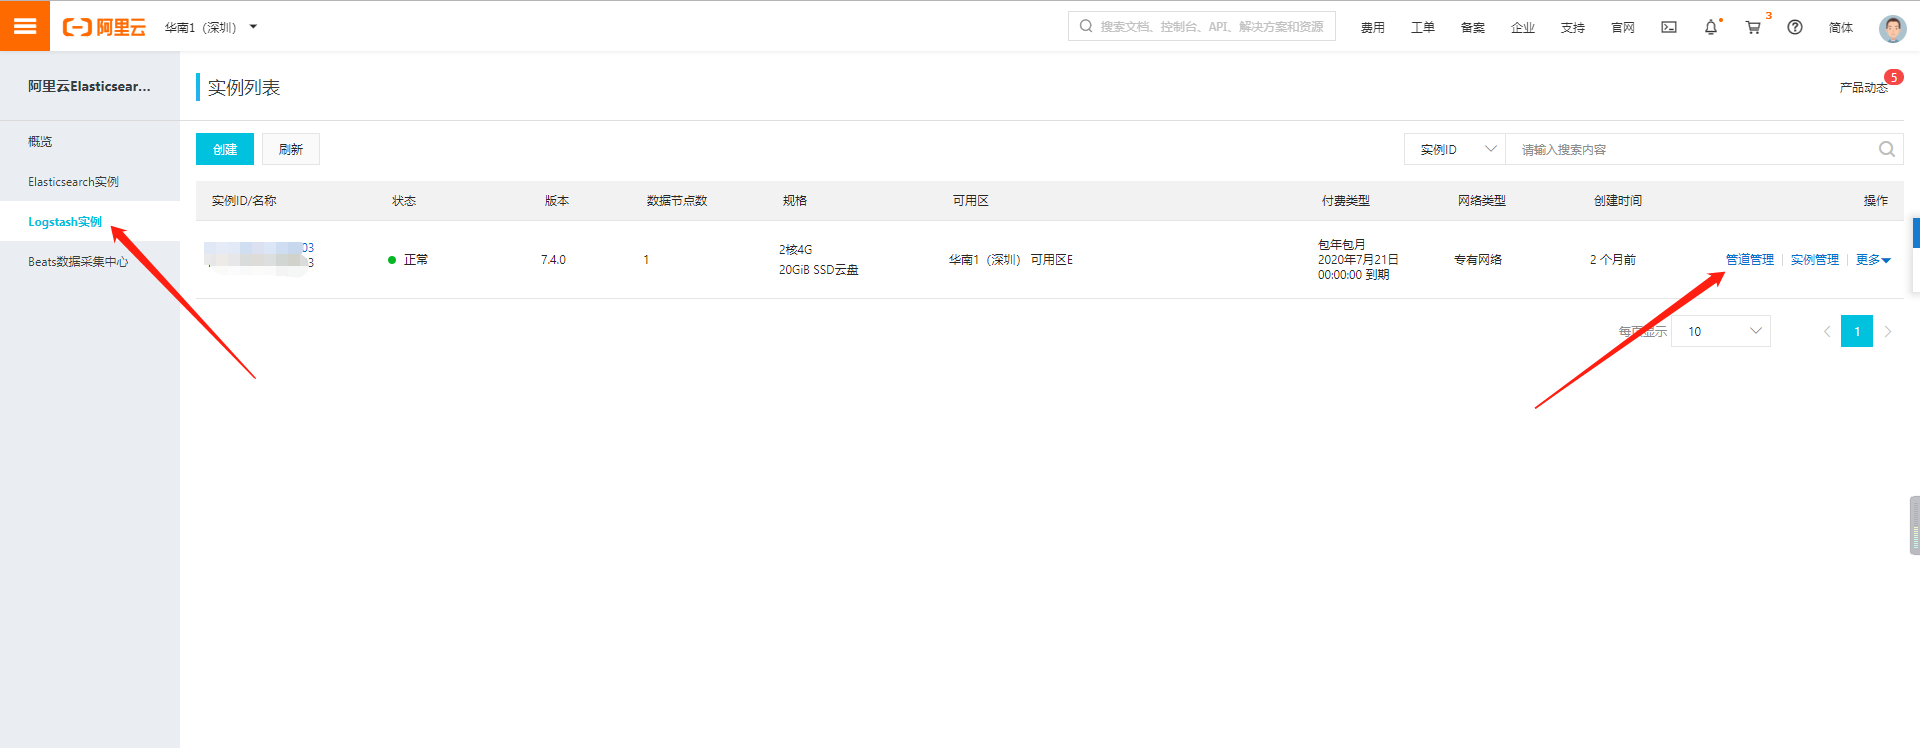Open the help question mark icon
The width and height of the screenshot is (1920, 748).
click(x=1795, y=27)
